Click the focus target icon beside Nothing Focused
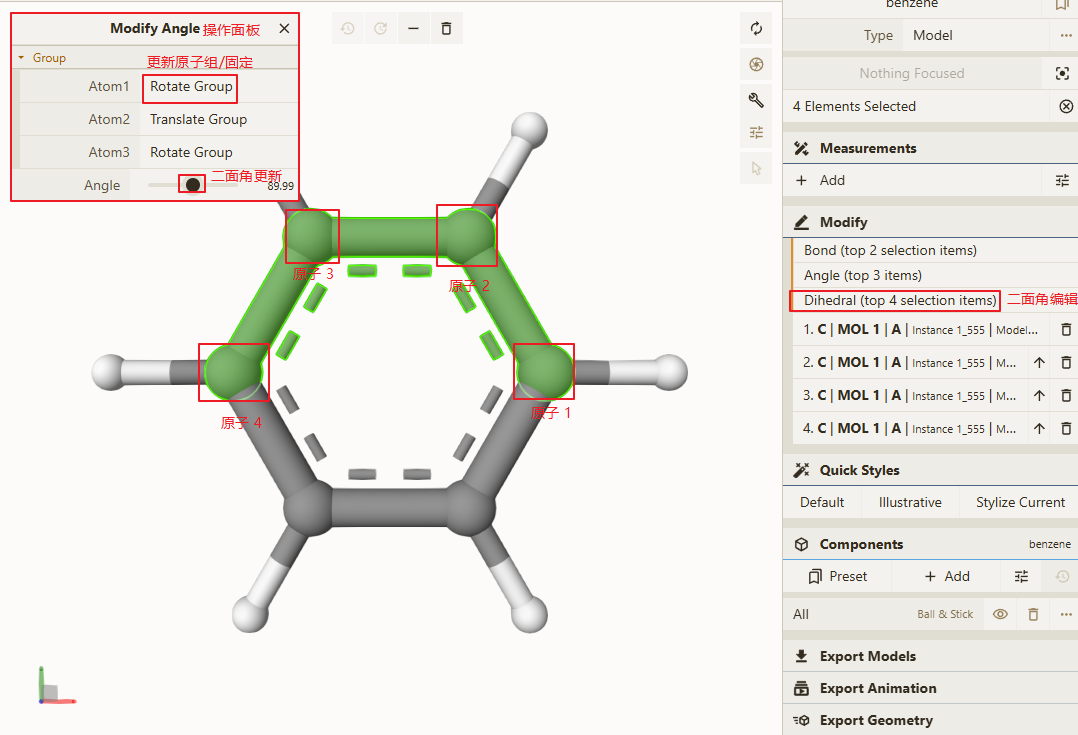The width and height of the screenshot is (1078, 735). click(x=1062, y=73)
